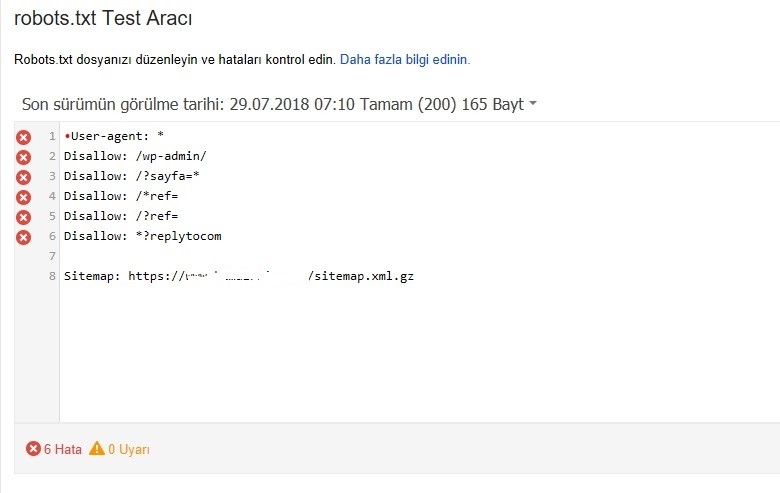
Task: Click error marker beside /?ref= line
Action: click(23, 217)
